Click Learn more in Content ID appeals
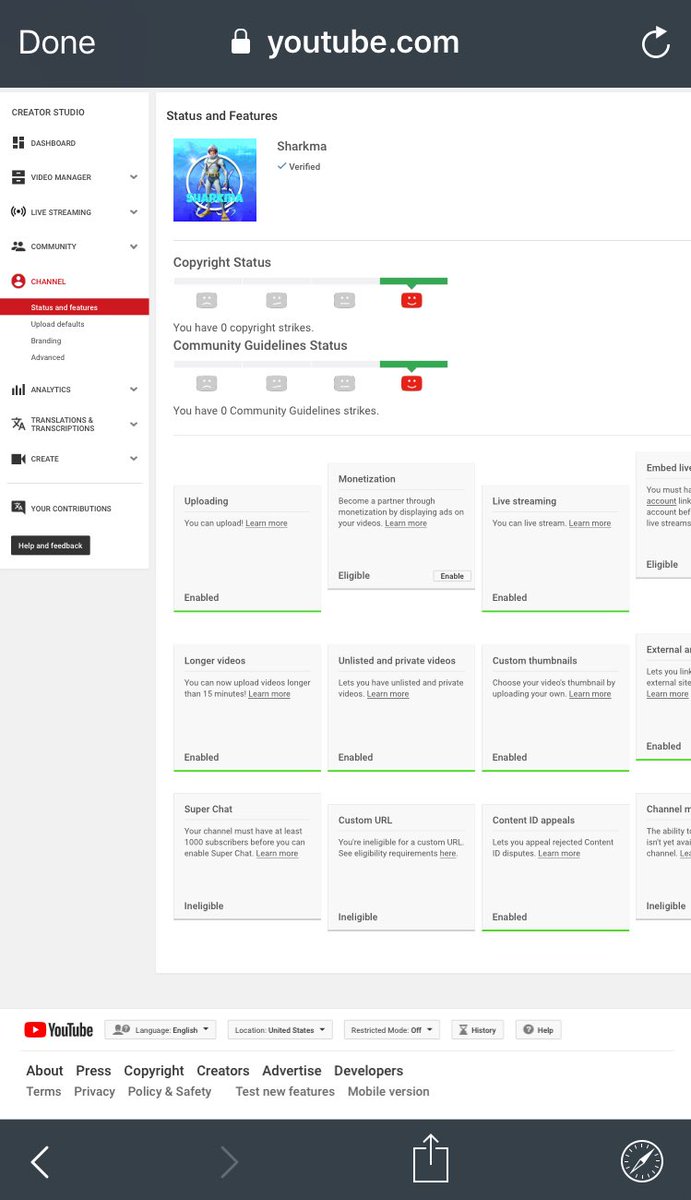 point(559,853)
